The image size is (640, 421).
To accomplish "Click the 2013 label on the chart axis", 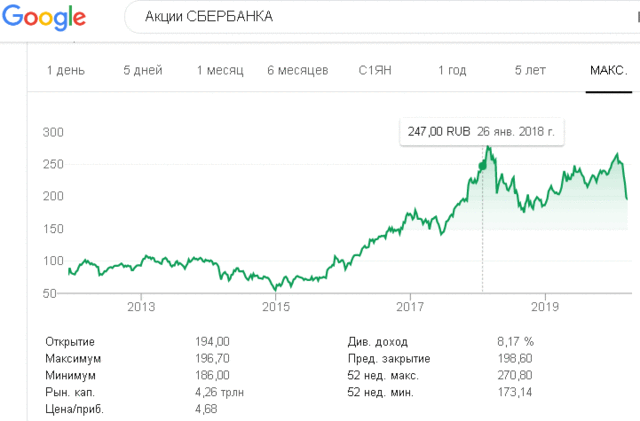I will pos(141,305).
